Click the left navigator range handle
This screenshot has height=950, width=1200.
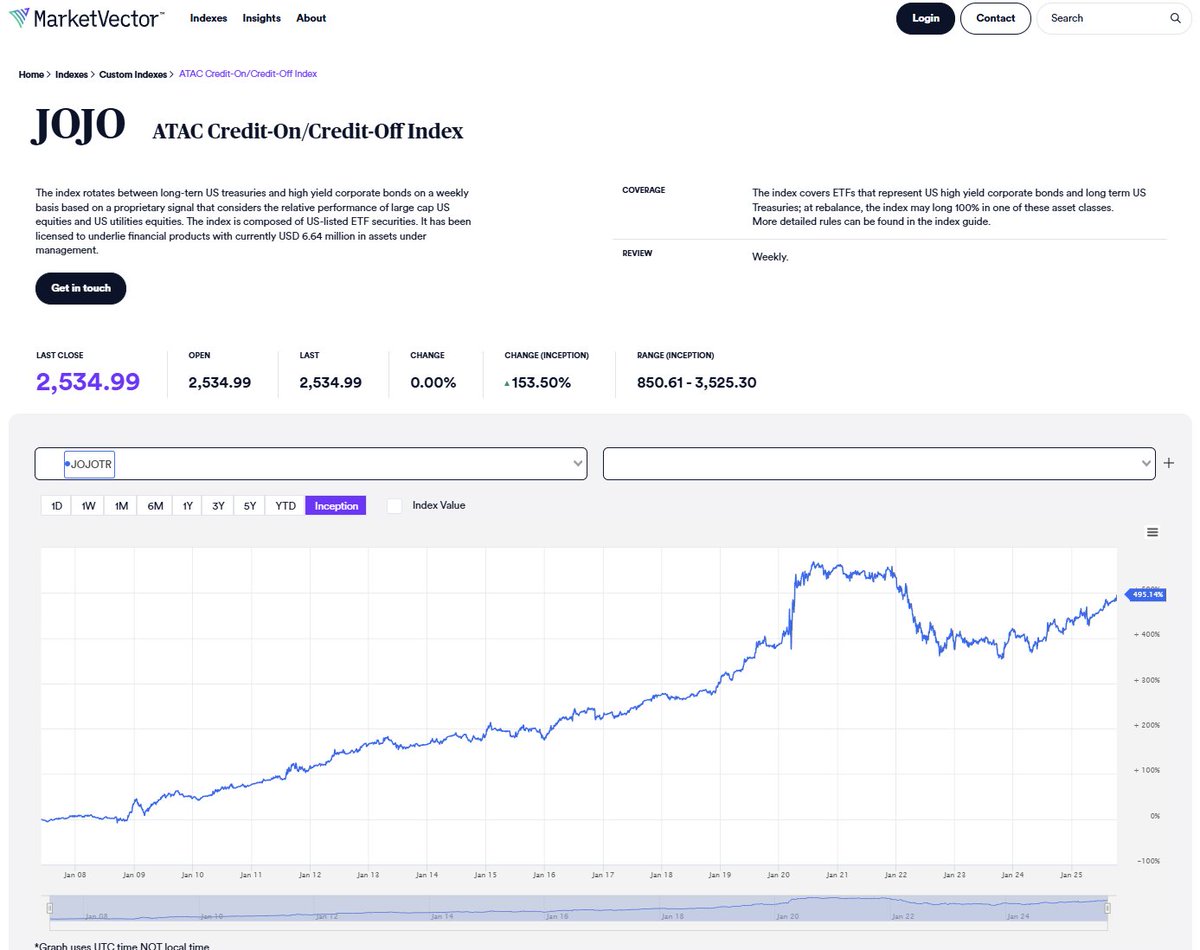[49, 907]
